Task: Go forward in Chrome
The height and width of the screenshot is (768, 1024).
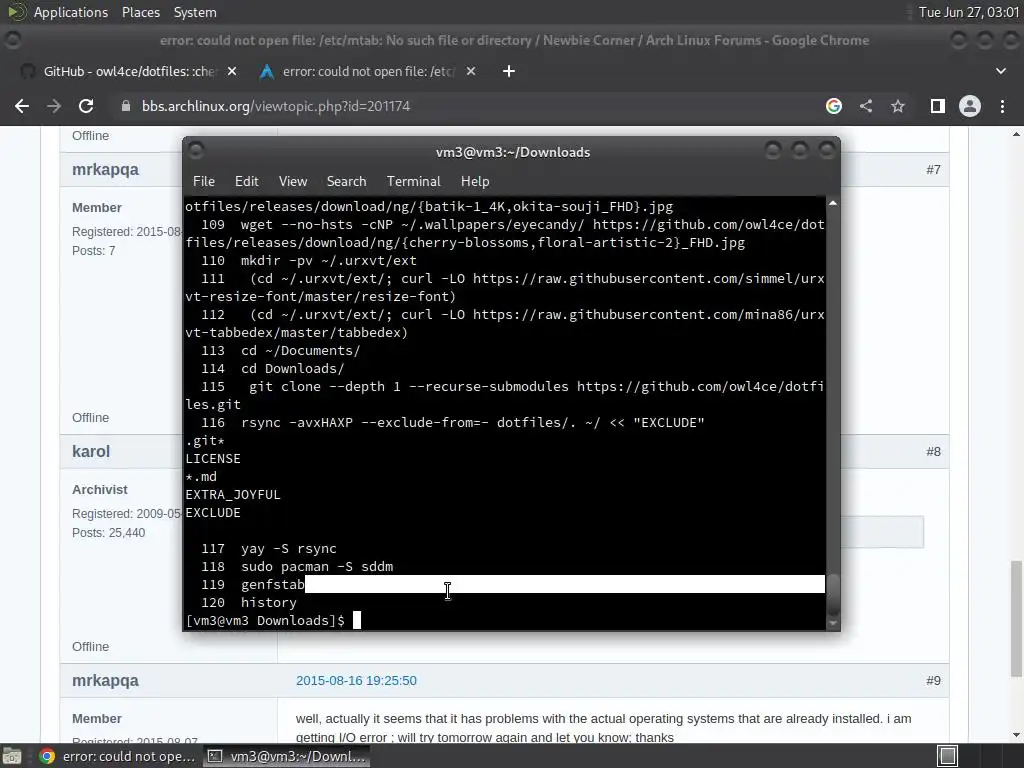Action: [54, 106]
